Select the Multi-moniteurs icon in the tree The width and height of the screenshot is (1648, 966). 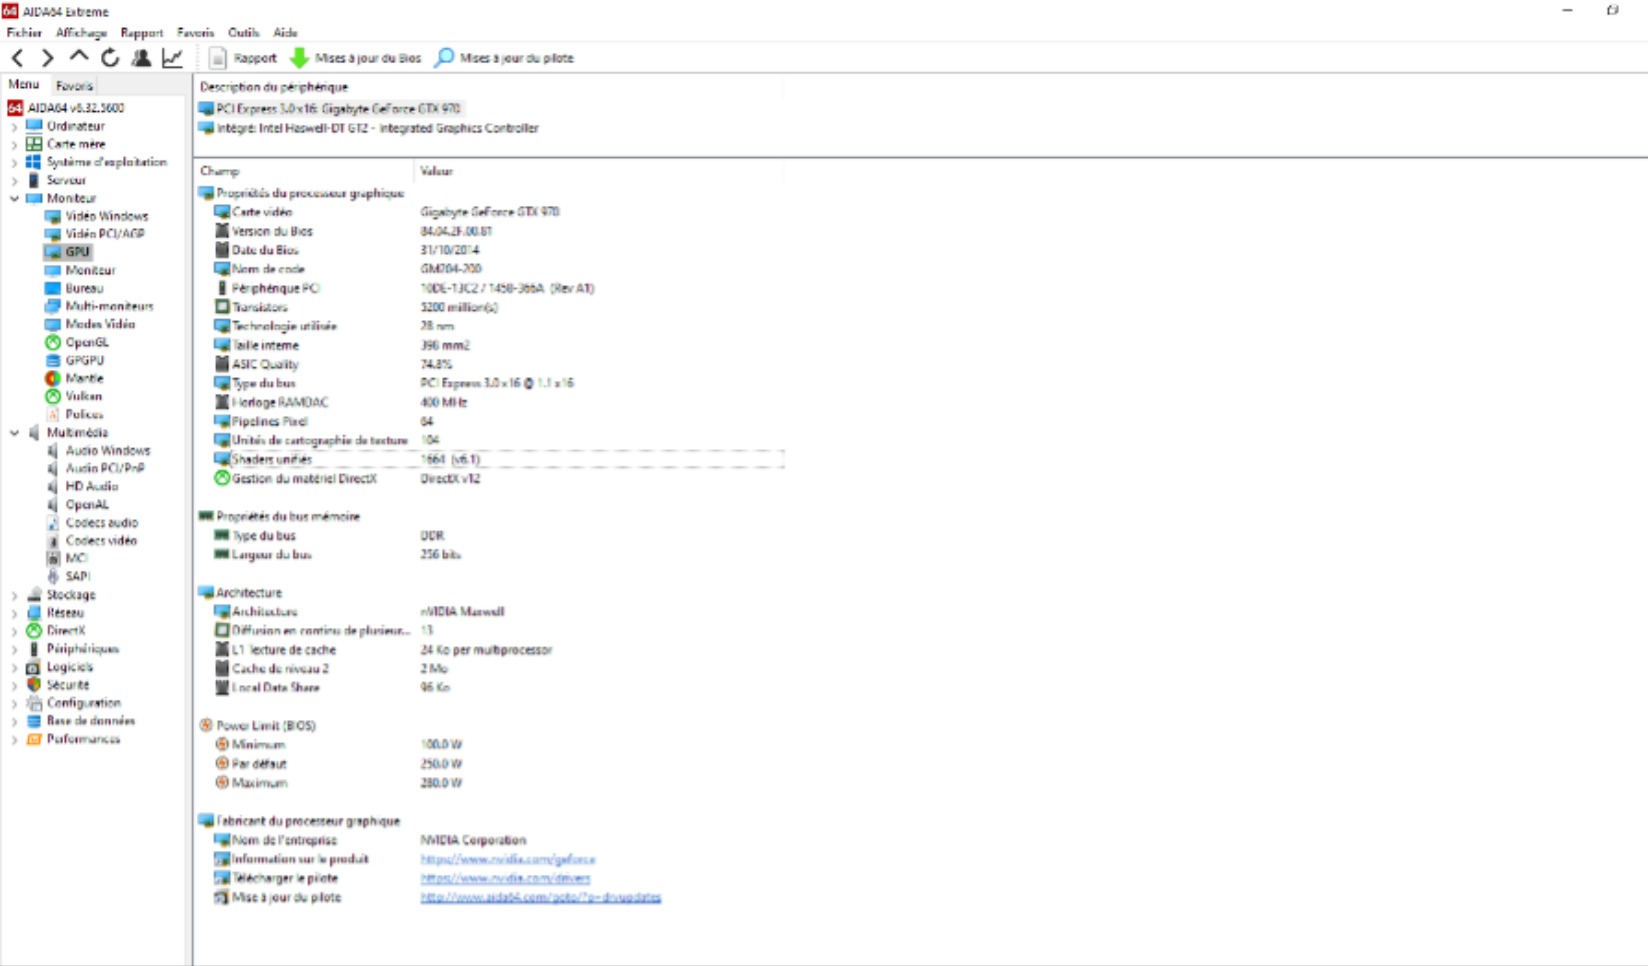pos(53,306)
